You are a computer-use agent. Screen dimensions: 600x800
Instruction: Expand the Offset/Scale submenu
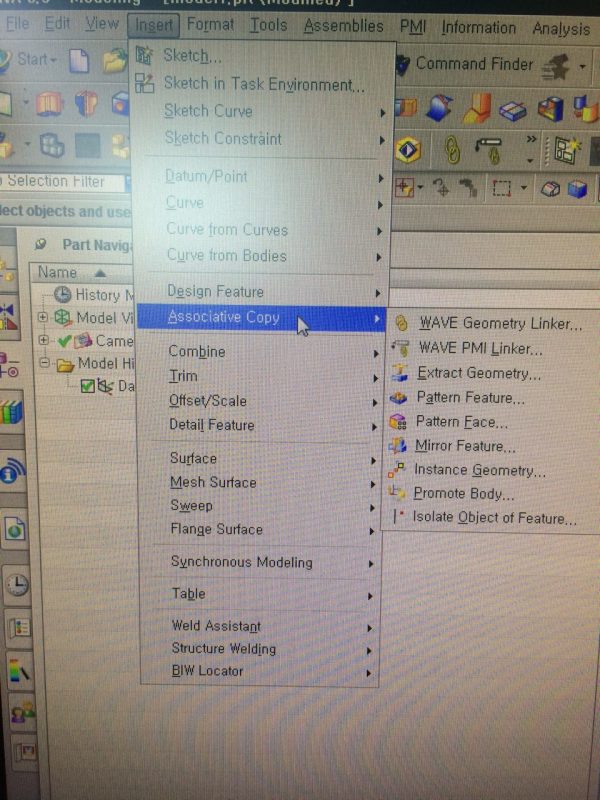(x=260, y=401)
